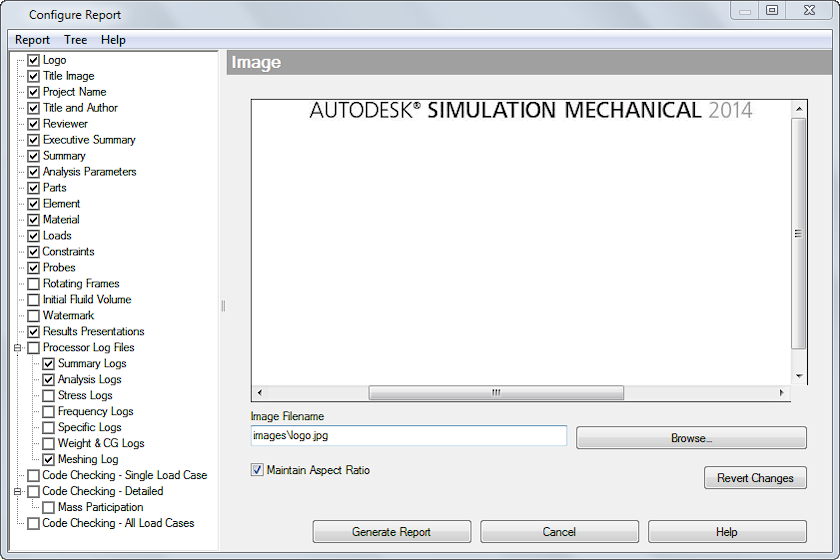Viewport: 840px width, 560px height.
Task: Open the Help menu
Action: [x=113, y=40]
